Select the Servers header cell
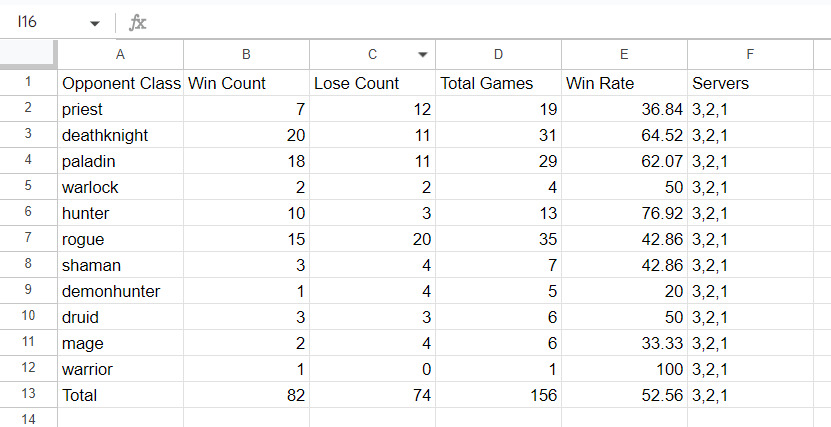The width and height of the screenshot is (831, 427). point(750,83)
